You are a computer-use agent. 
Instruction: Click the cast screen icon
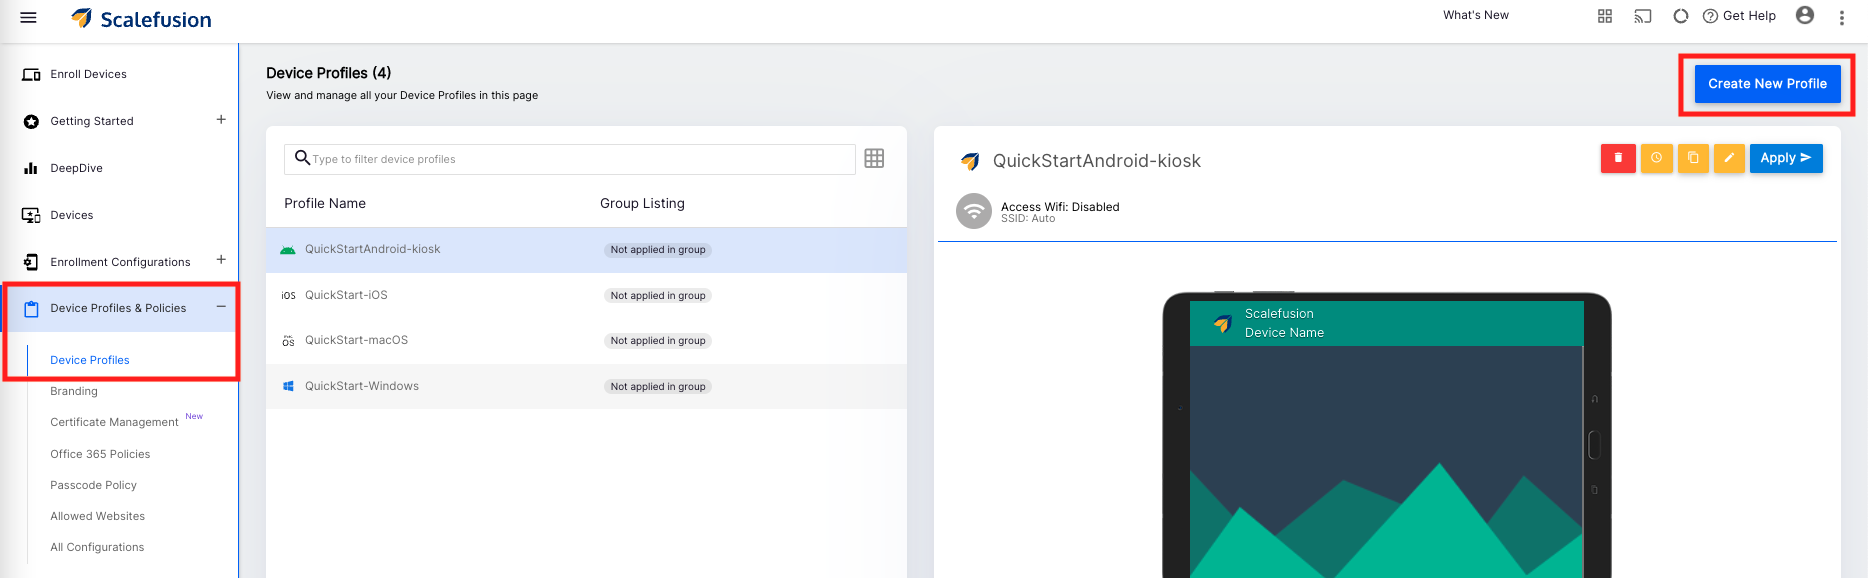point(1643,16)
